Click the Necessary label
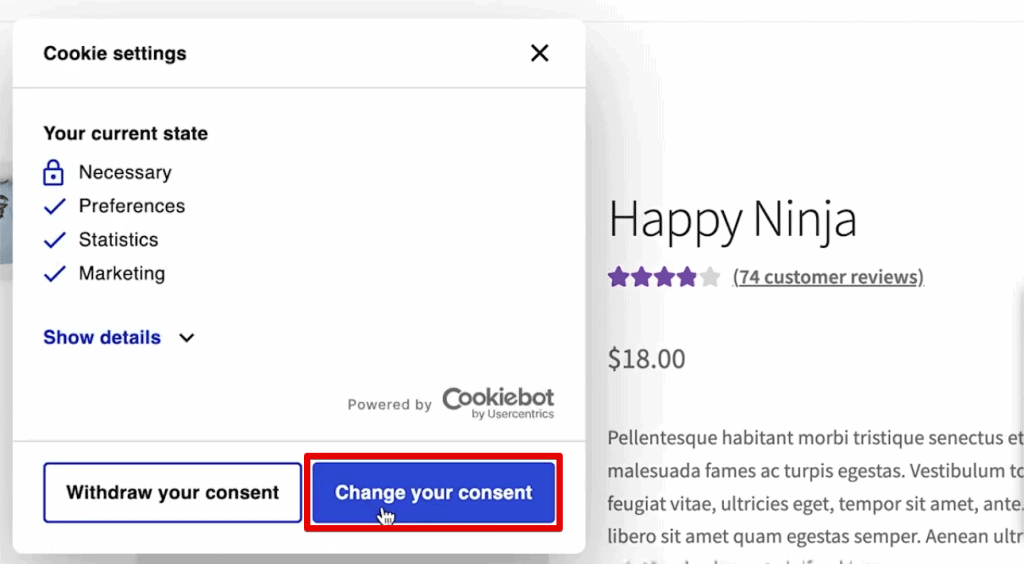 (x=125, y=172)
